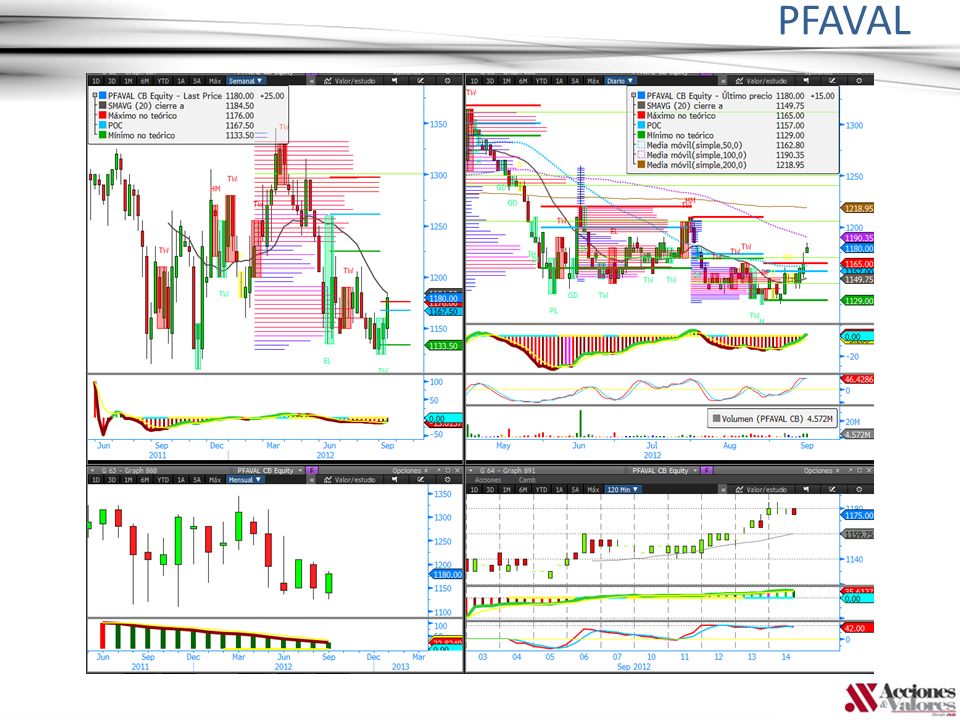Open window menu arrow beside G 63 - Graph 888
The image size is (960, 720).
pos(92,470)
